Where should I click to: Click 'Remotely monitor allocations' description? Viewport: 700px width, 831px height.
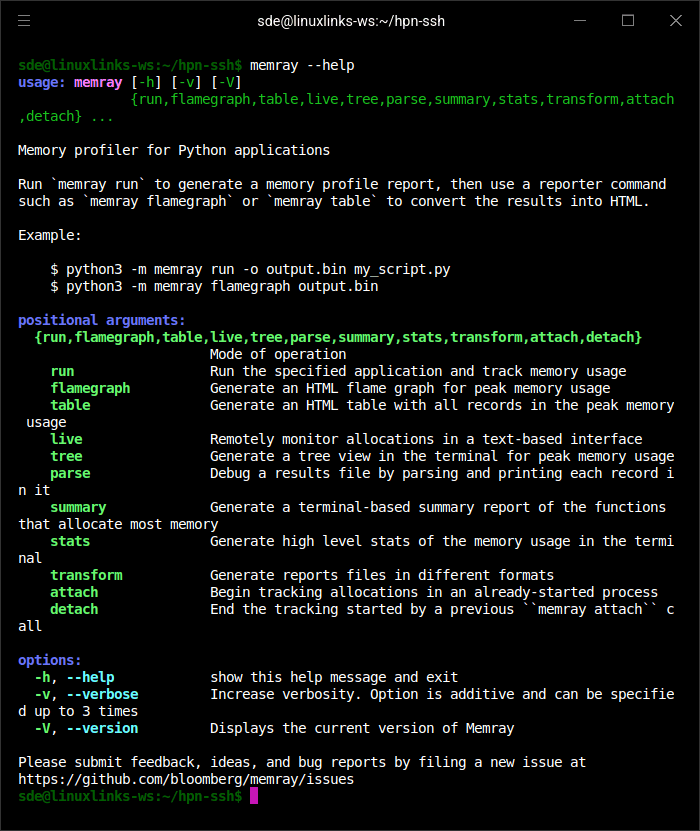click(426, 439)
